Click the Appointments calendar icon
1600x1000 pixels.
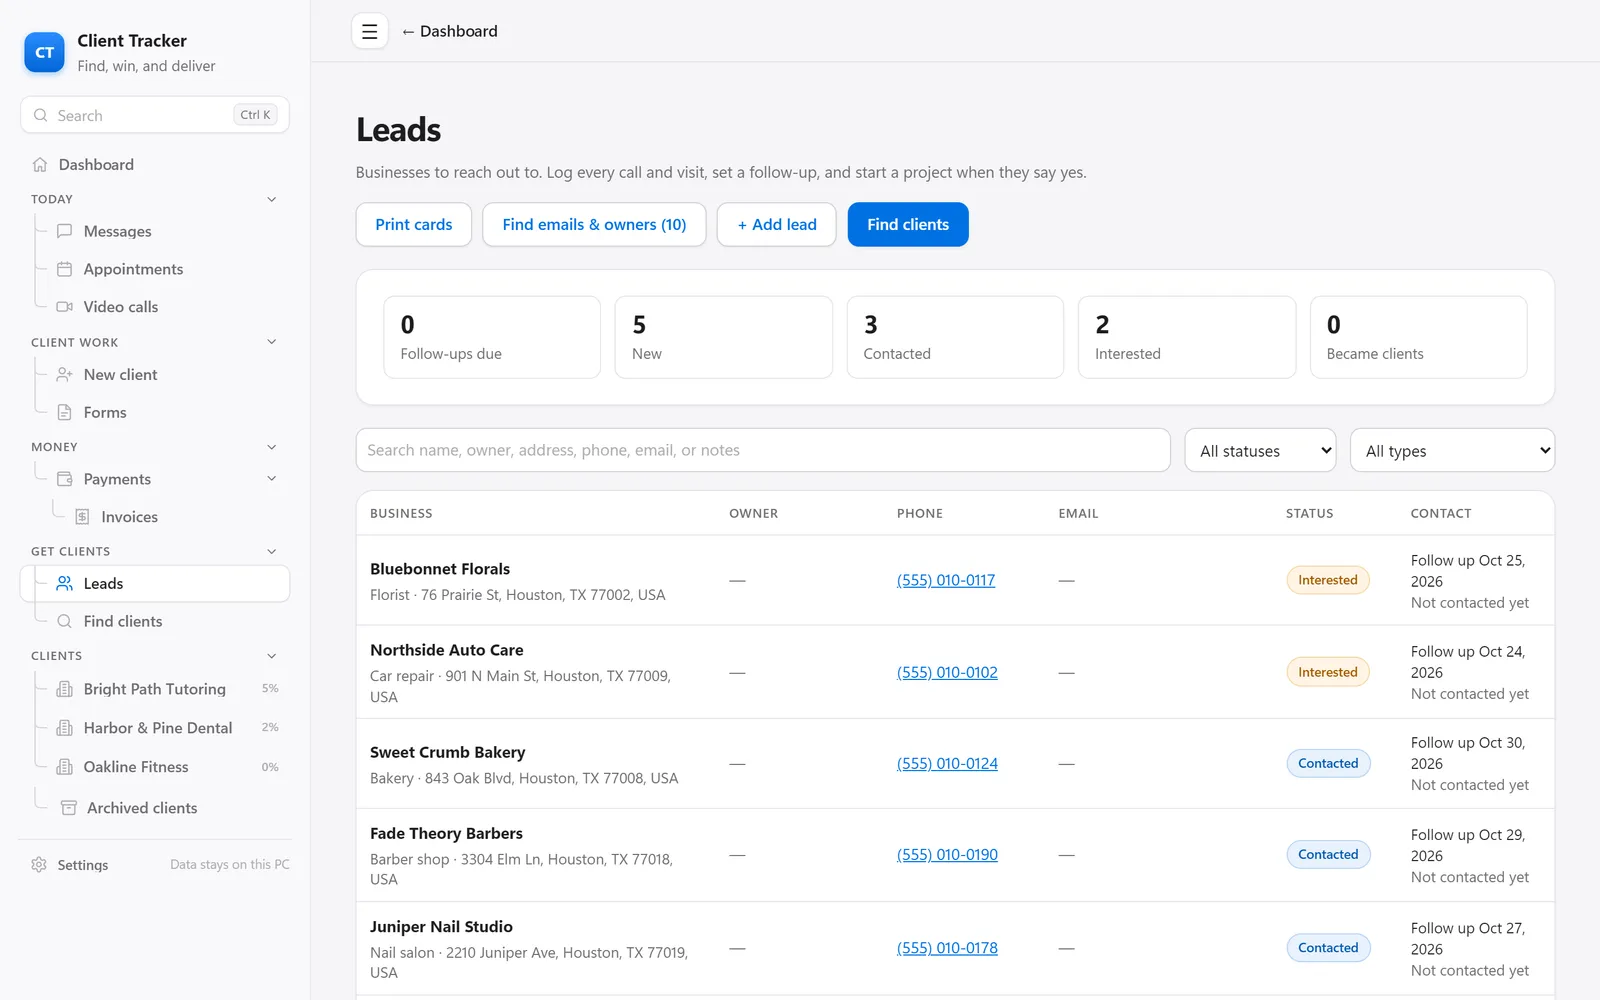(x=65, y=269)
